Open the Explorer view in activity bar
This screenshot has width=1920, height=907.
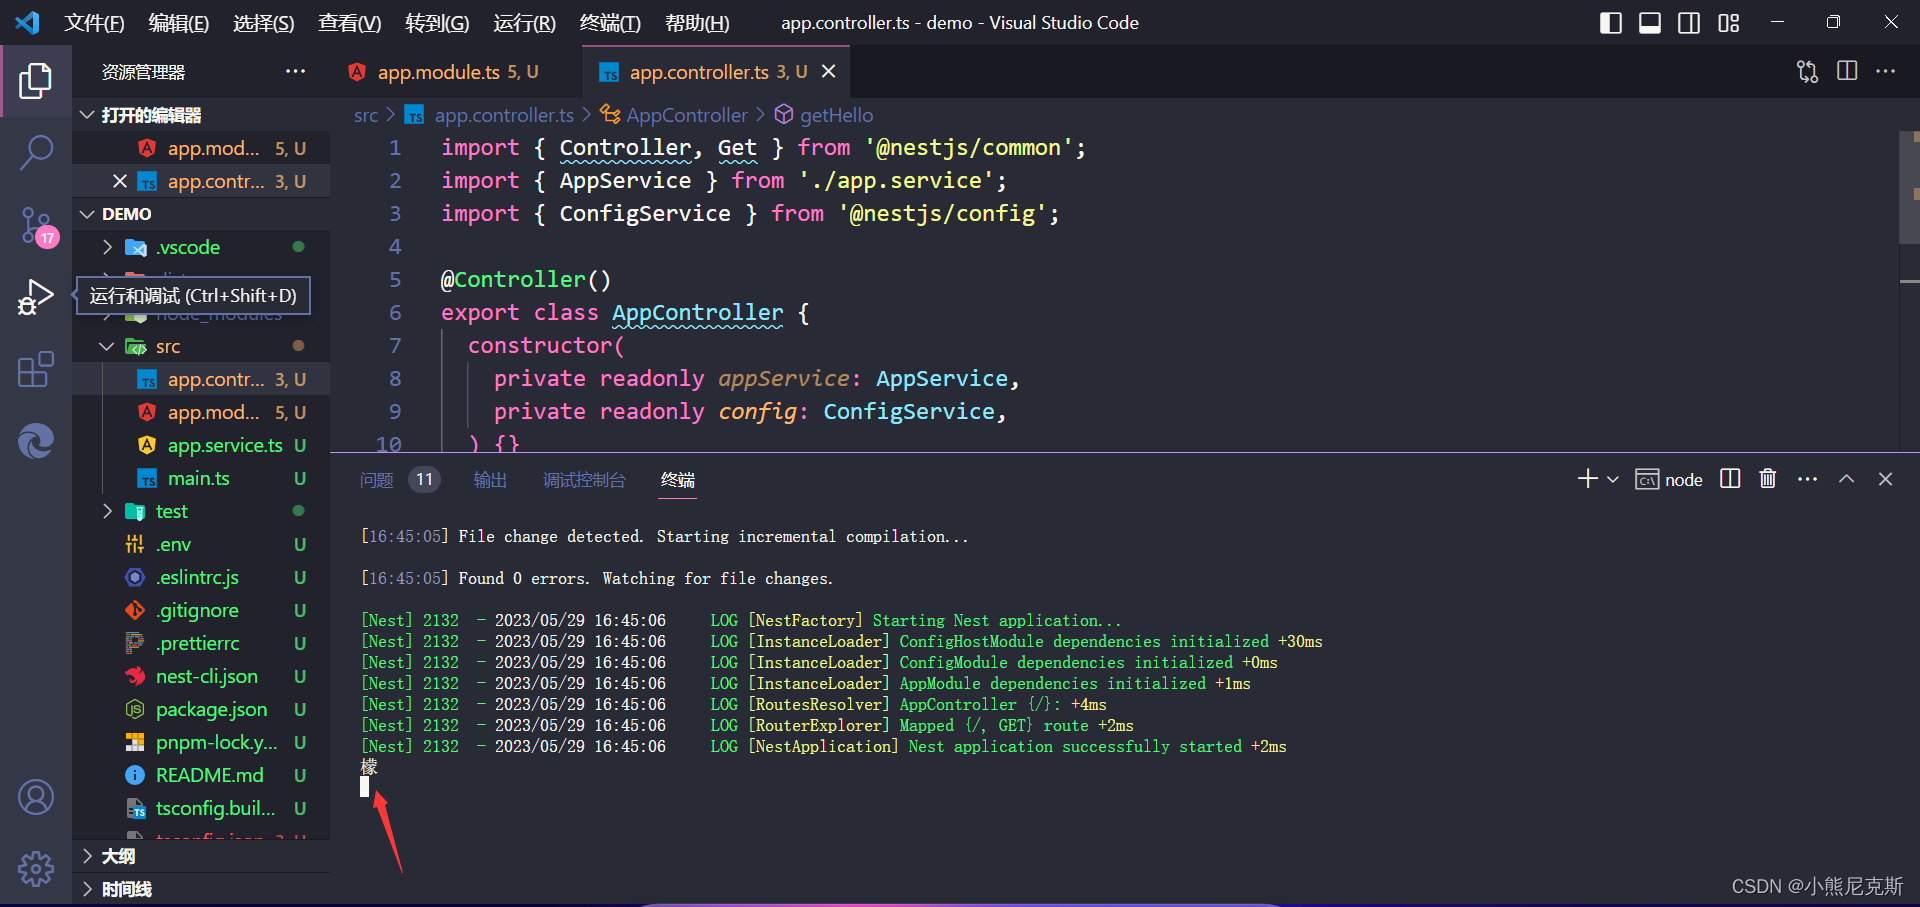36,80
